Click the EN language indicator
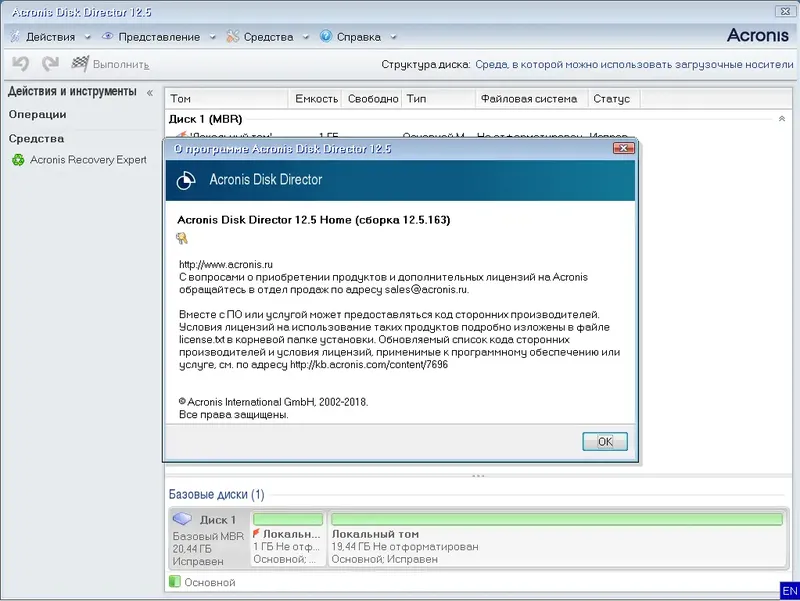The image size is (800, 601). pos(790,591)
